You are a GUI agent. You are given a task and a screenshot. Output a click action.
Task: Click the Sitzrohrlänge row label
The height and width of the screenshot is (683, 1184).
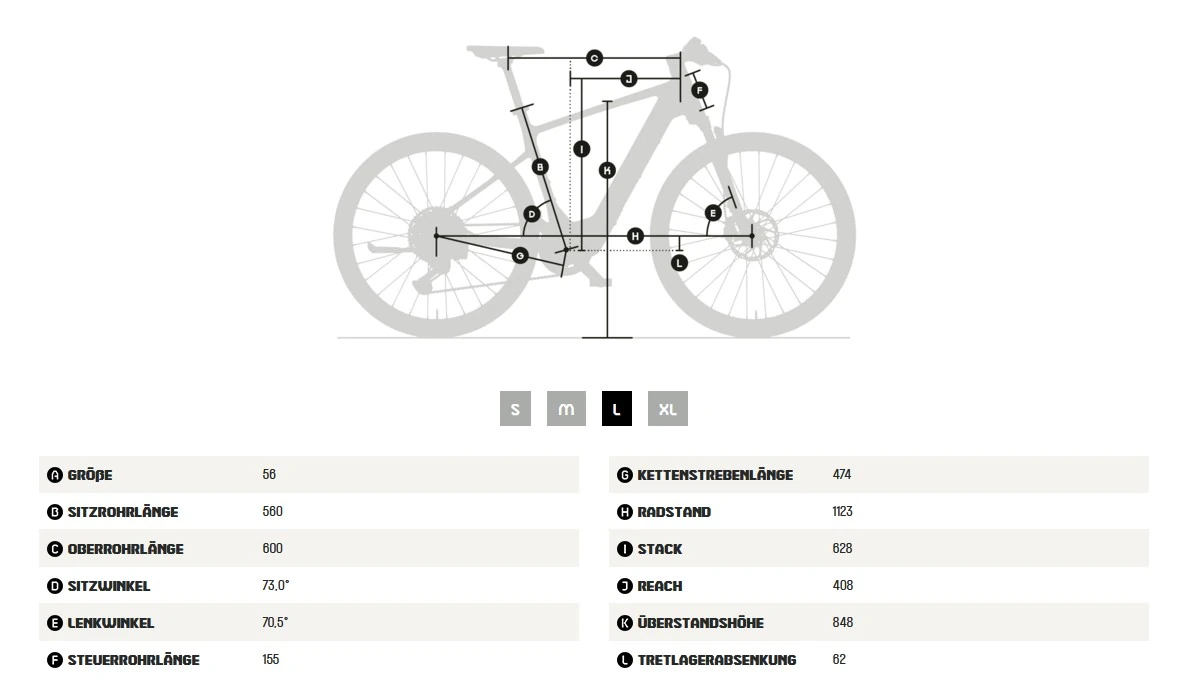point(123,512)
